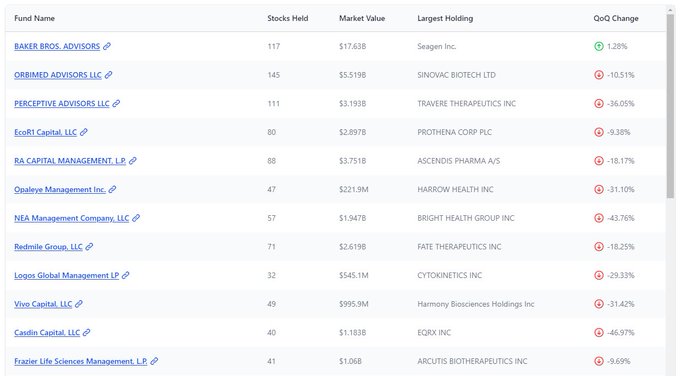Select ASCENDIS PHARMA A/S cell
The height and width of the screenshot is (376, 680).
click(x=458, y=160)
